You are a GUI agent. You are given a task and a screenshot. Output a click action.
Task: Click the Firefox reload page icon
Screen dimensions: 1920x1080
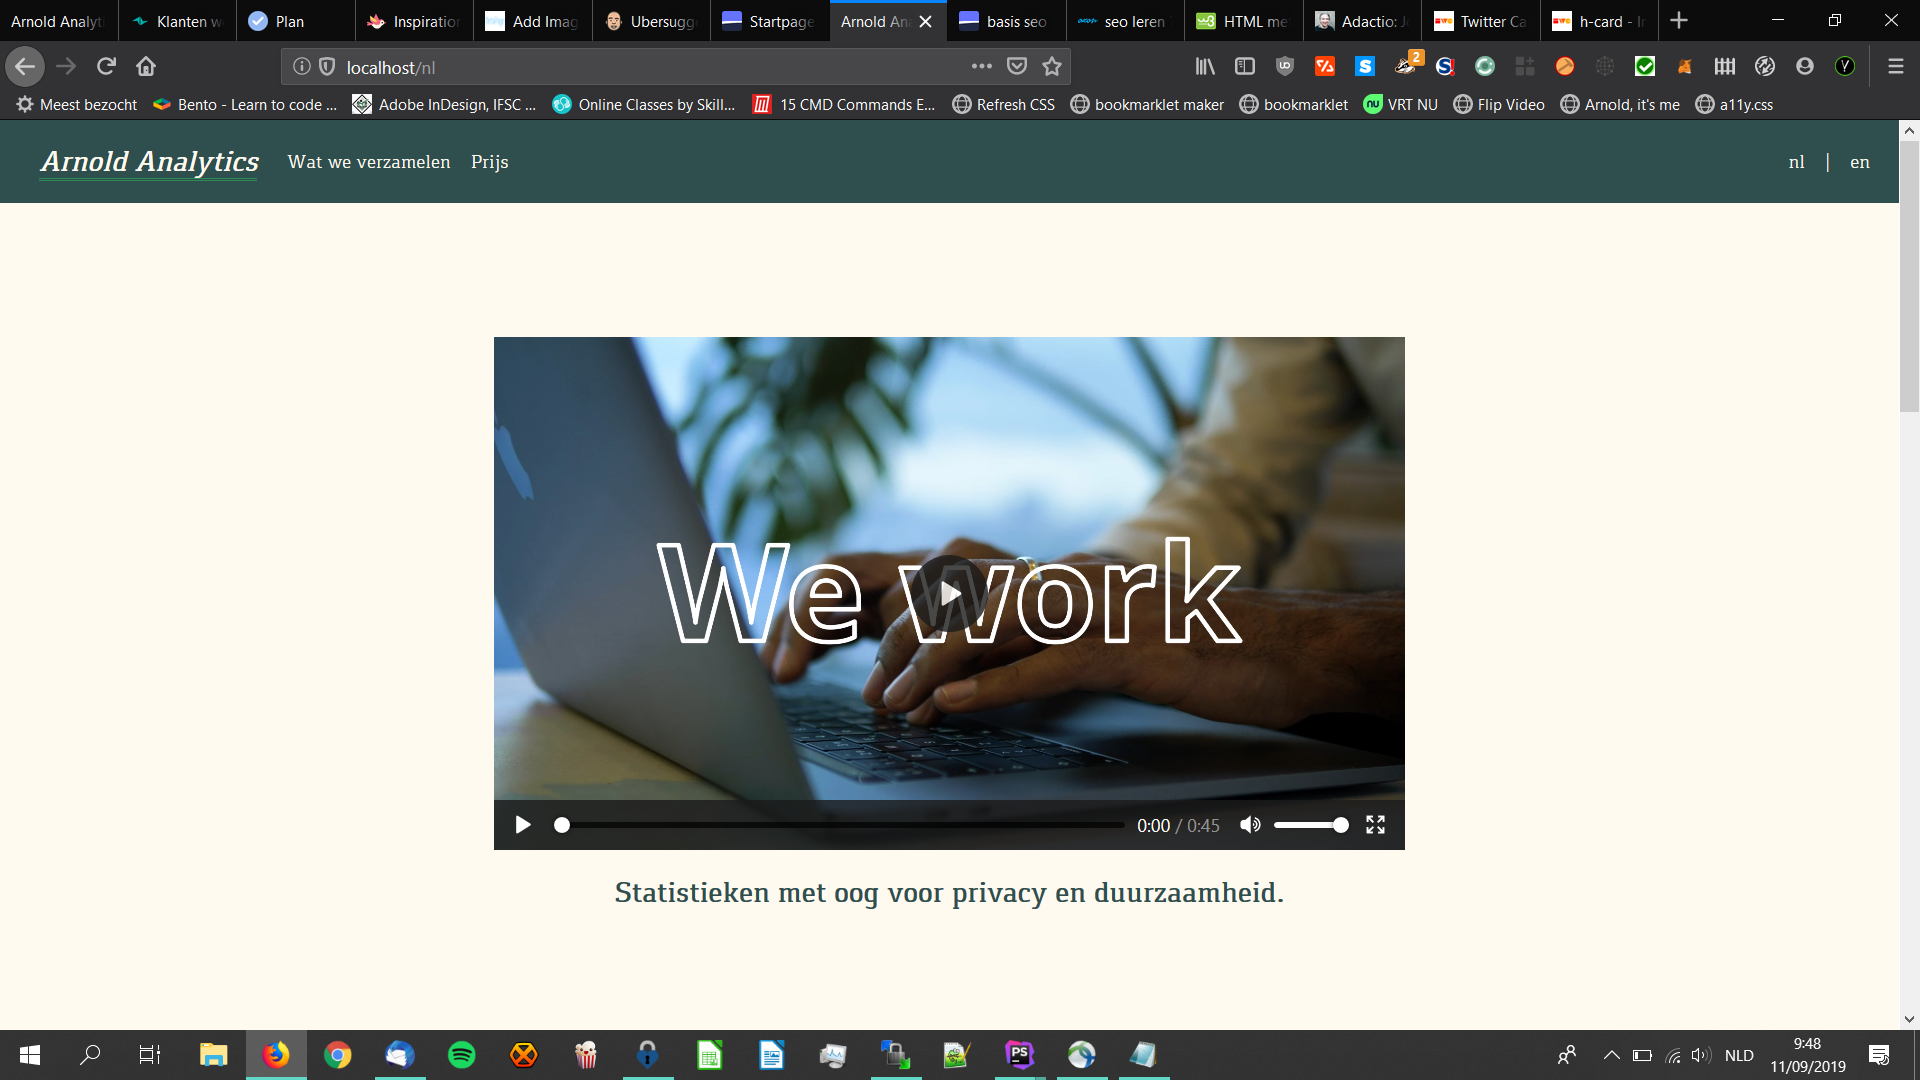(106, 67)
